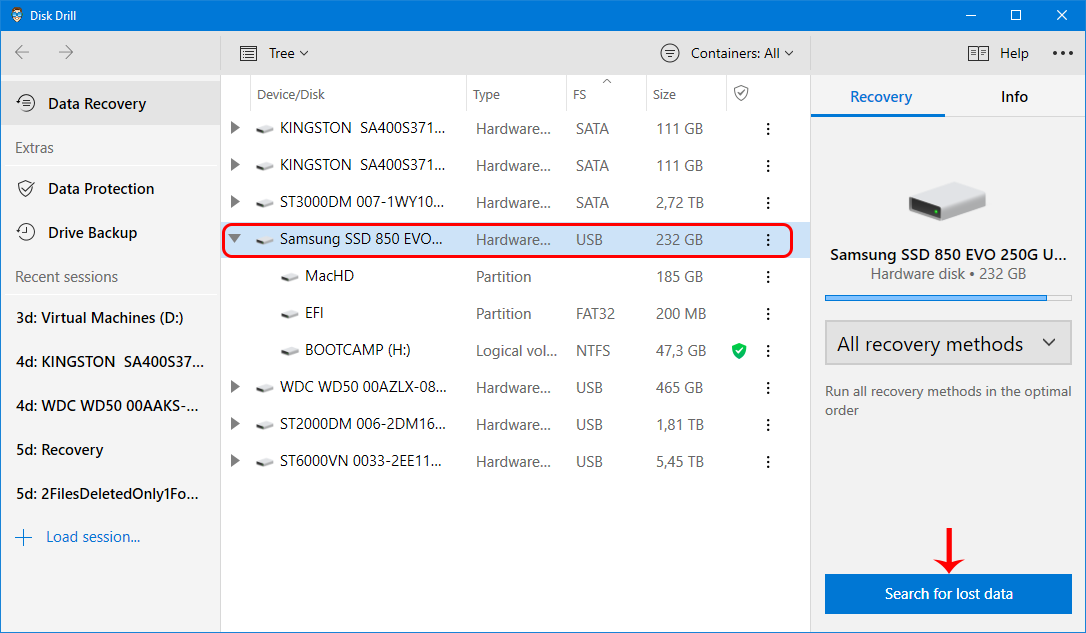Screen dimensions: 1086x633
Task: Open kebab menu for the ST3000DM disk row
Action: pos(768,203)
